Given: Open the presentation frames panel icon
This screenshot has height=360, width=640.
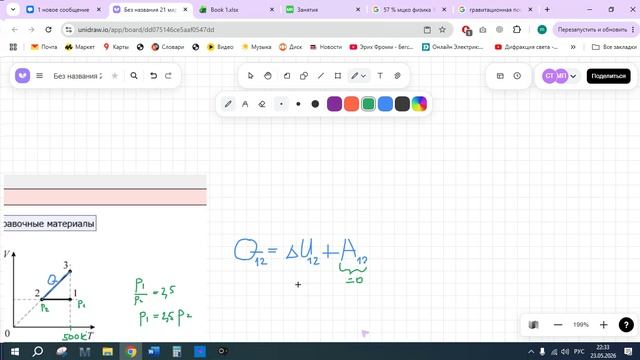Looking at the screenshot, I should 500,76.
